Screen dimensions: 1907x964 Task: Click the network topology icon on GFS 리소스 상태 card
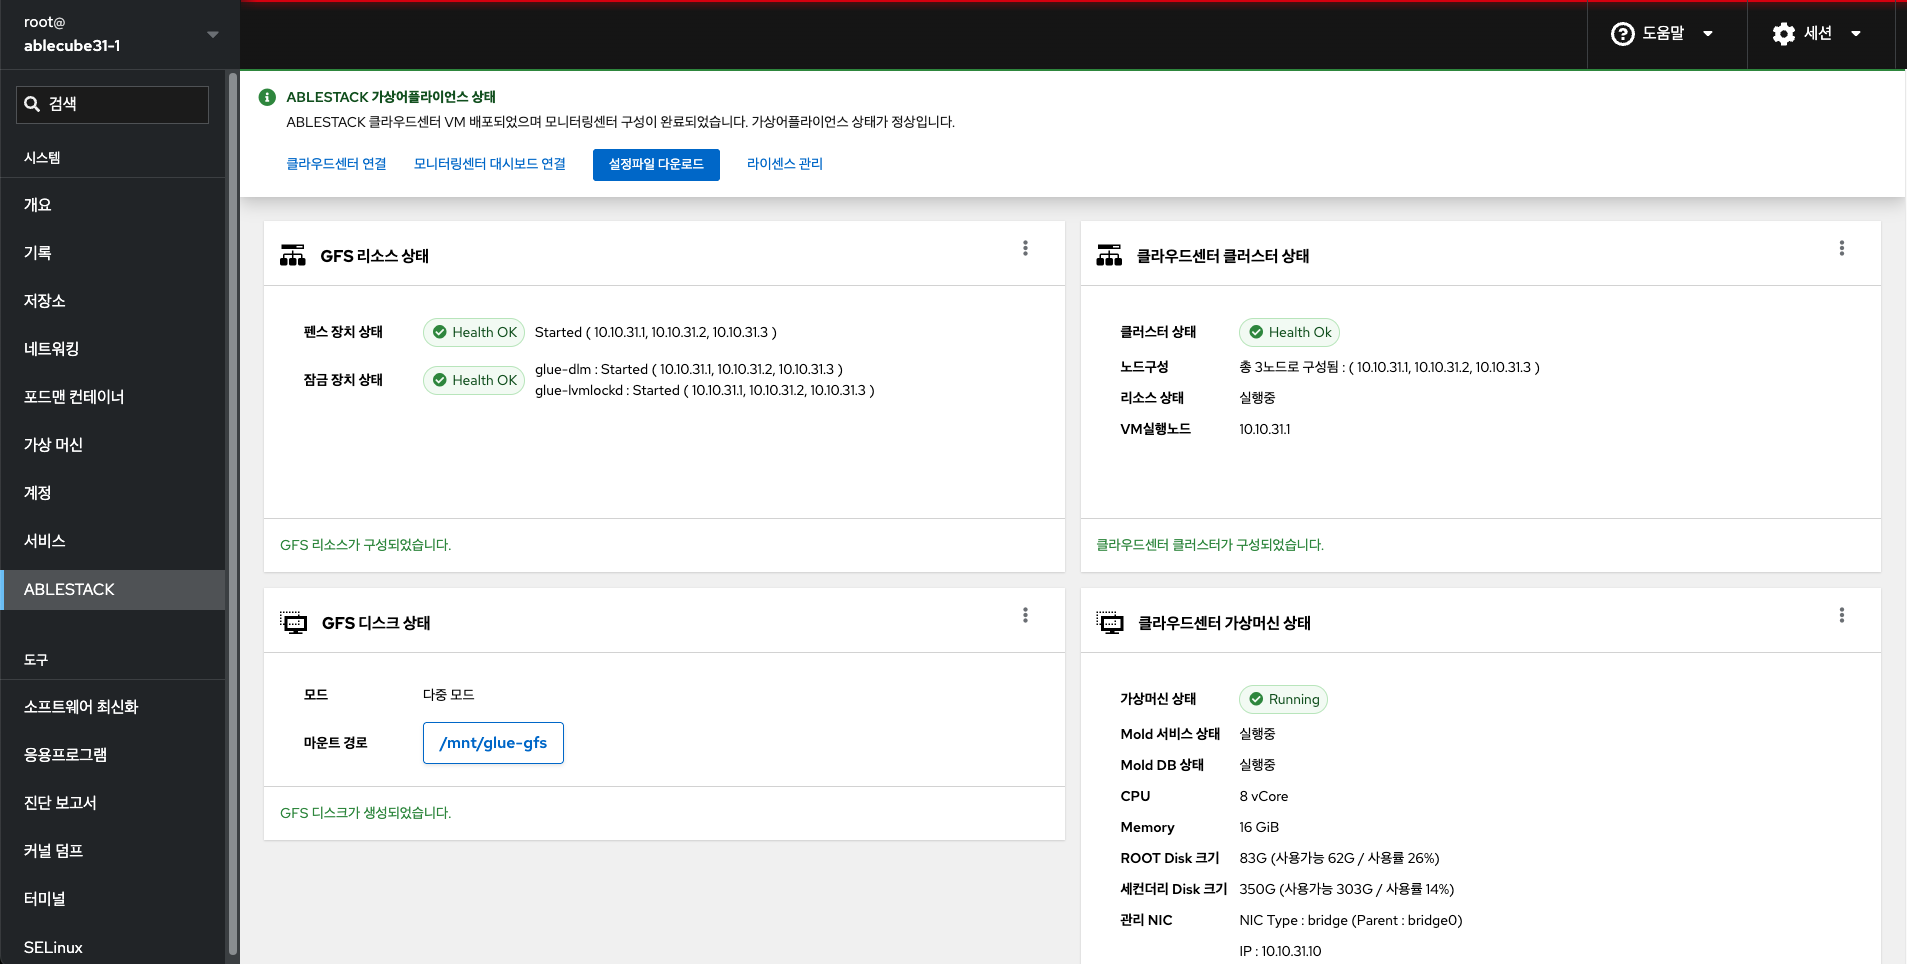click(x=293, y=255)
